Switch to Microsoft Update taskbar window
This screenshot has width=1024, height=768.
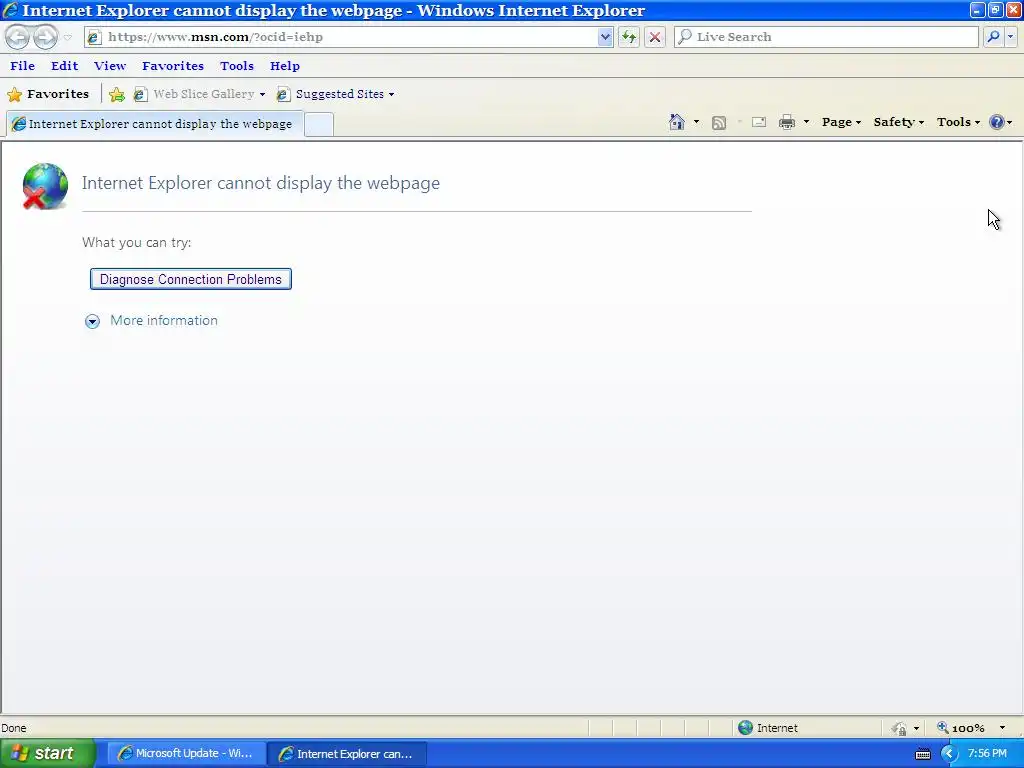186,754
